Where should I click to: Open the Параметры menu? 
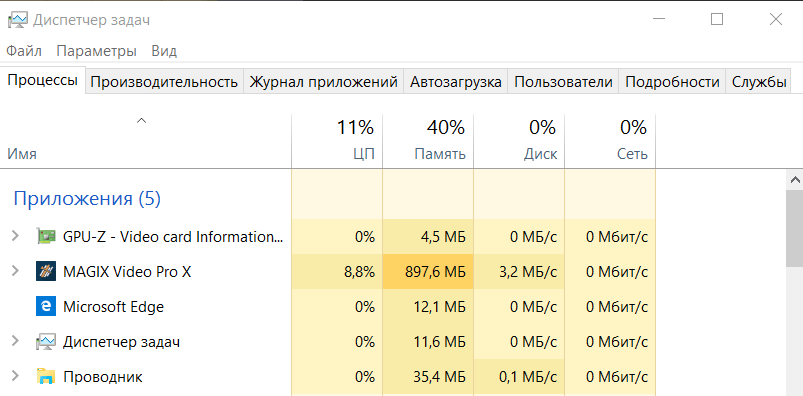click(x=96, y=51)
